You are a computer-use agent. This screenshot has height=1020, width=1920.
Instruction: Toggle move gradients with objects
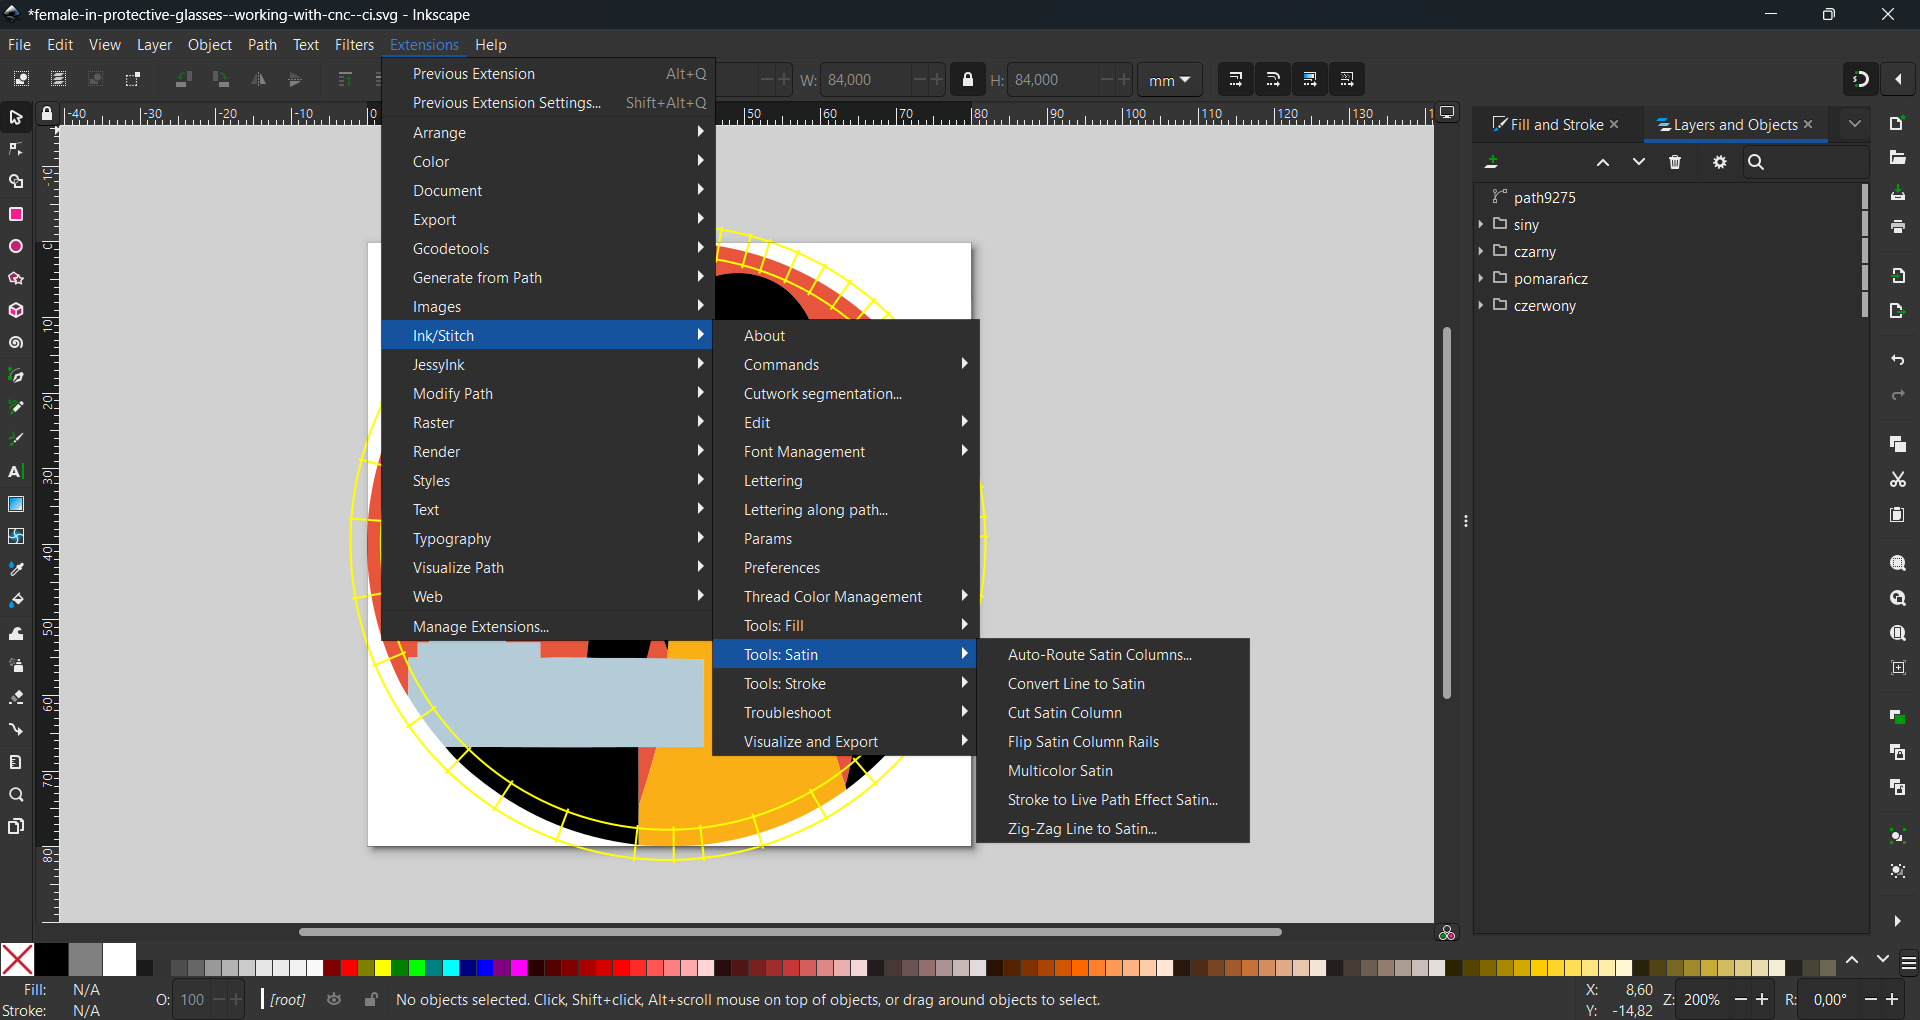click(x=1310, y=79)
